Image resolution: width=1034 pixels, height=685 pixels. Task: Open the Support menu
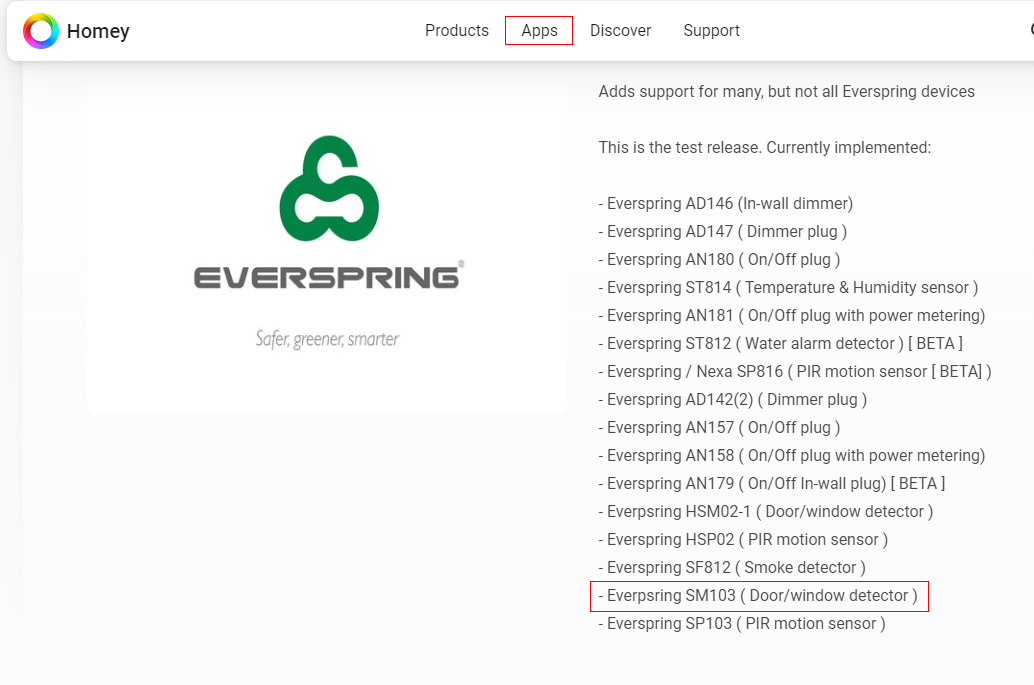[712, 30]
